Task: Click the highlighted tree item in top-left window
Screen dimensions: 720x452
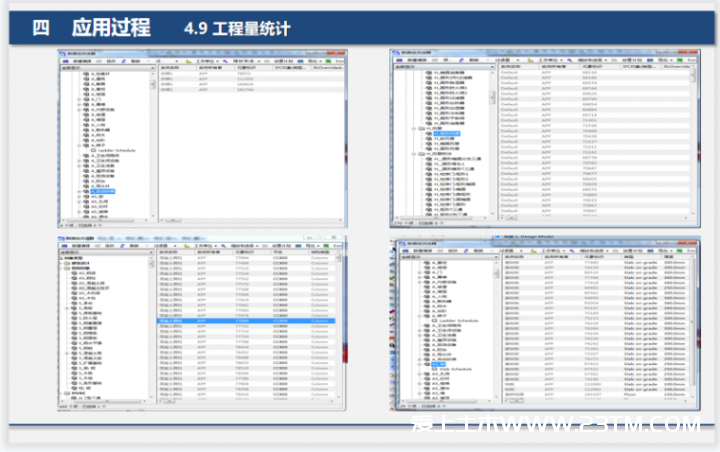Action: [103, 192]
